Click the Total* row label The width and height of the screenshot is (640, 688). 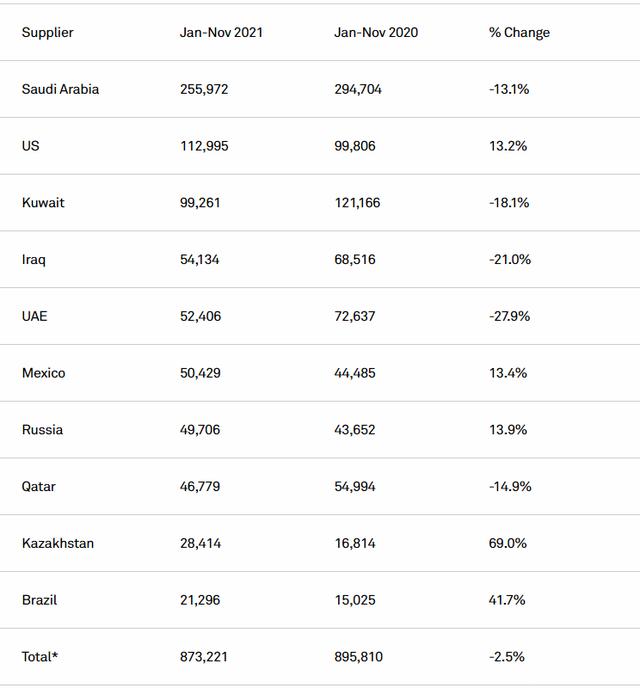40,657
